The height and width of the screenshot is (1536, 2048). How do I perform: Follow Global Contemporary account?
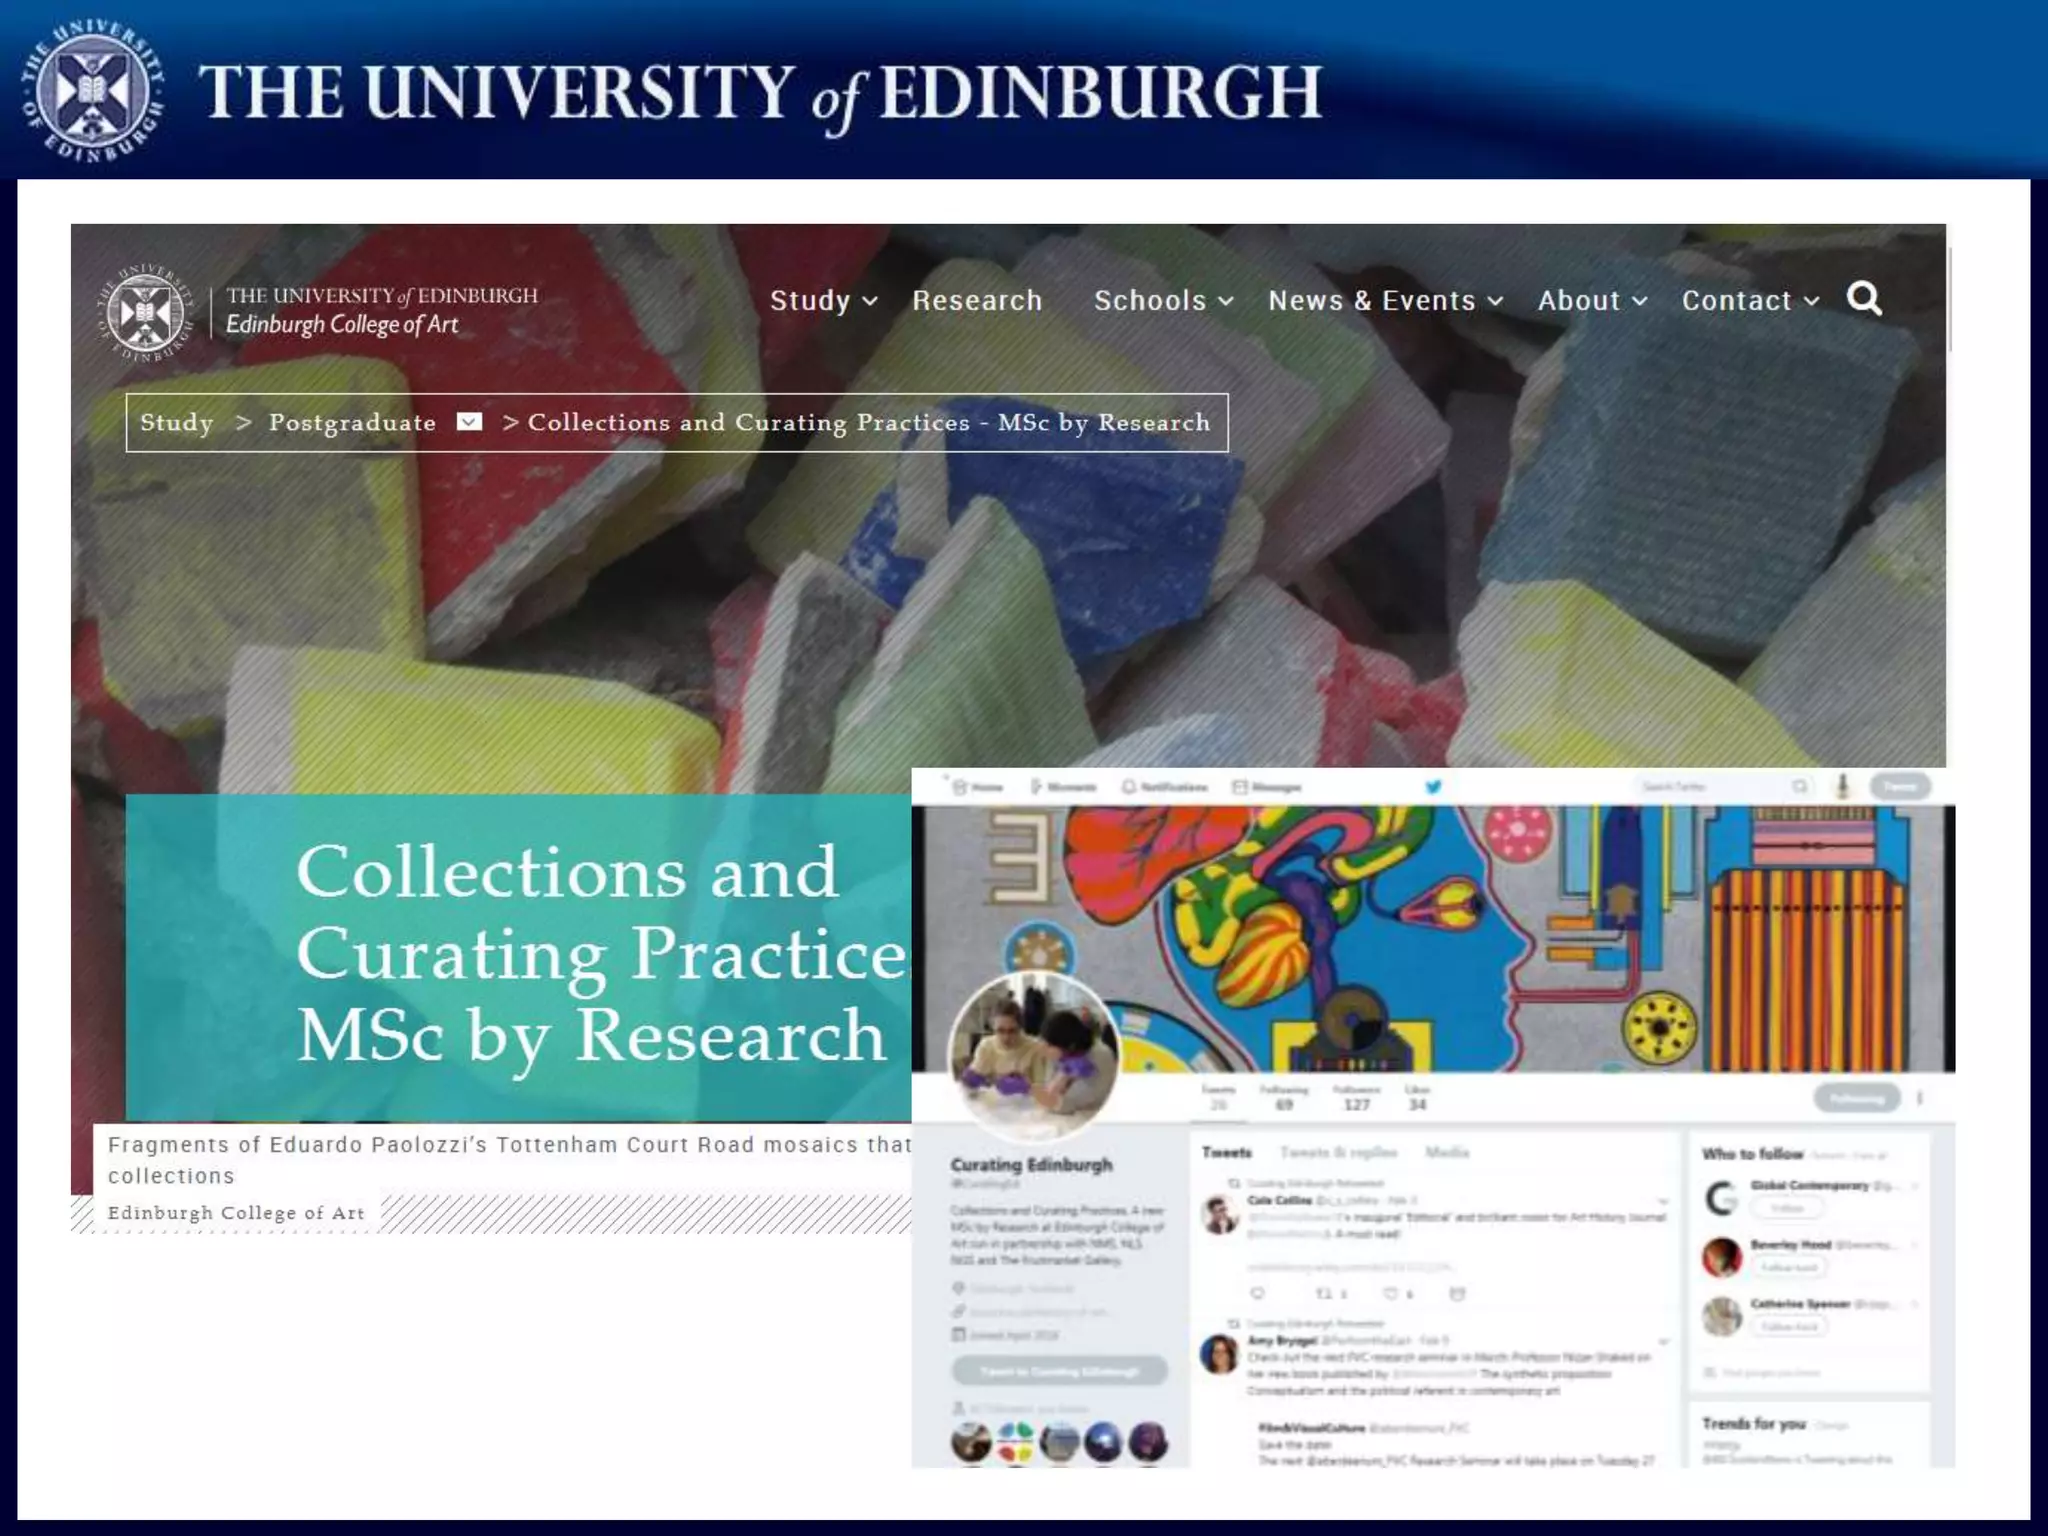tap(1787, 1208)
